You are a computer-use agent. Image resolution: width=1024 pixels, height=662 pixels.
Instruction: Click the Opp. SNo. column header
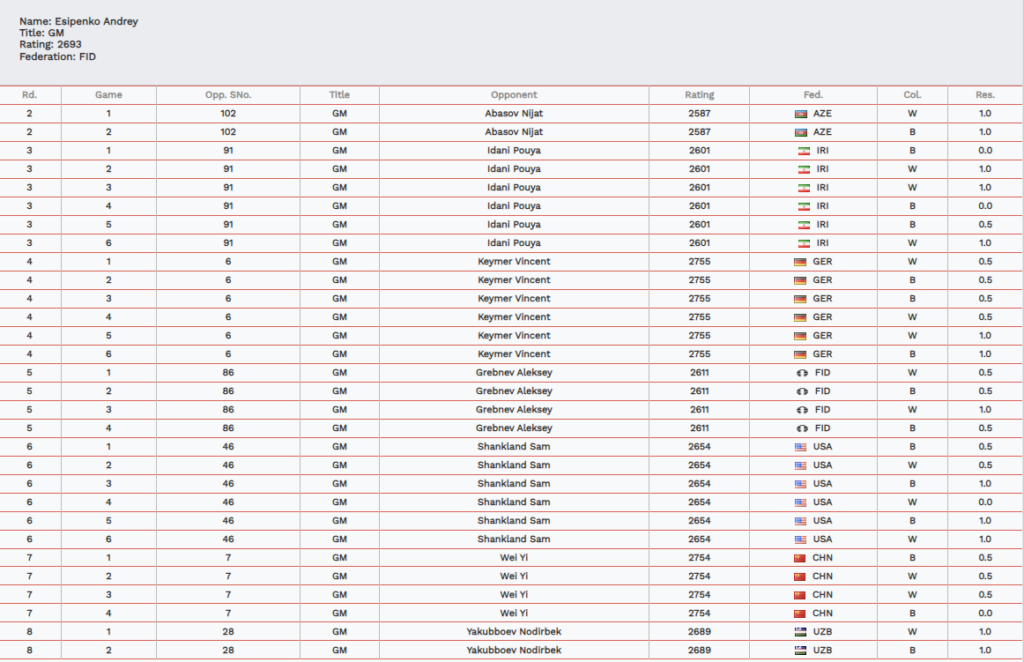[228, 95]
